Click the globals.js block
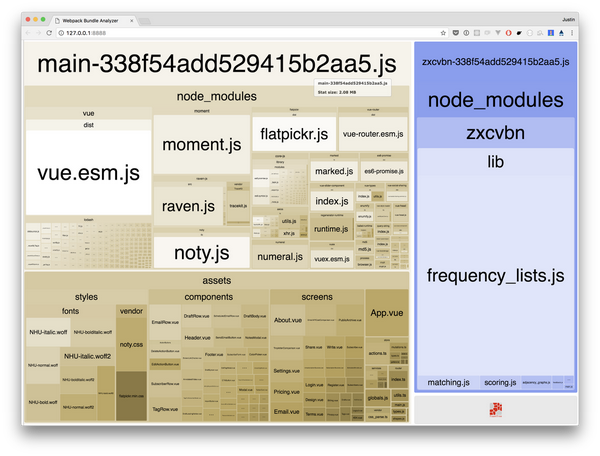The height and width of the screenshot is (456, 600). click(378, 398)
